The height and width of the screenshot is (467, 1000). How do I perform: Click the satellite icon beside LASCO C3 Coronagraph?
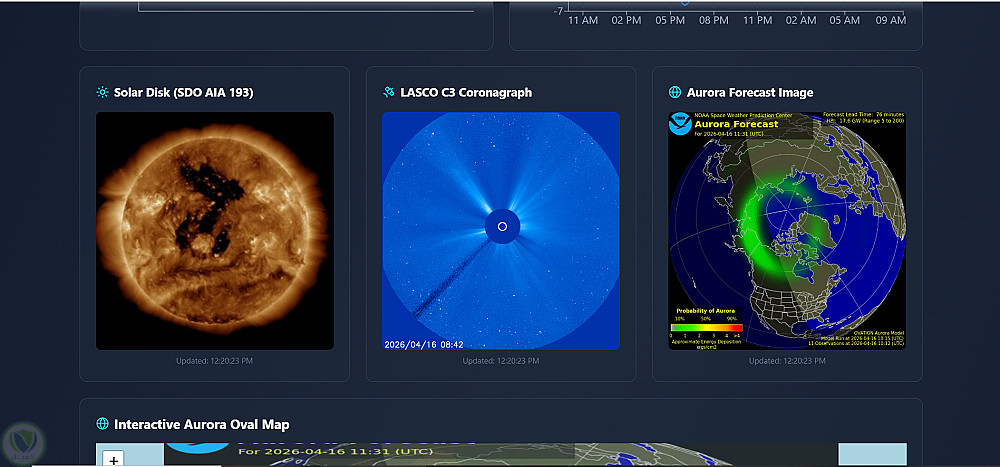coord(388,93)
